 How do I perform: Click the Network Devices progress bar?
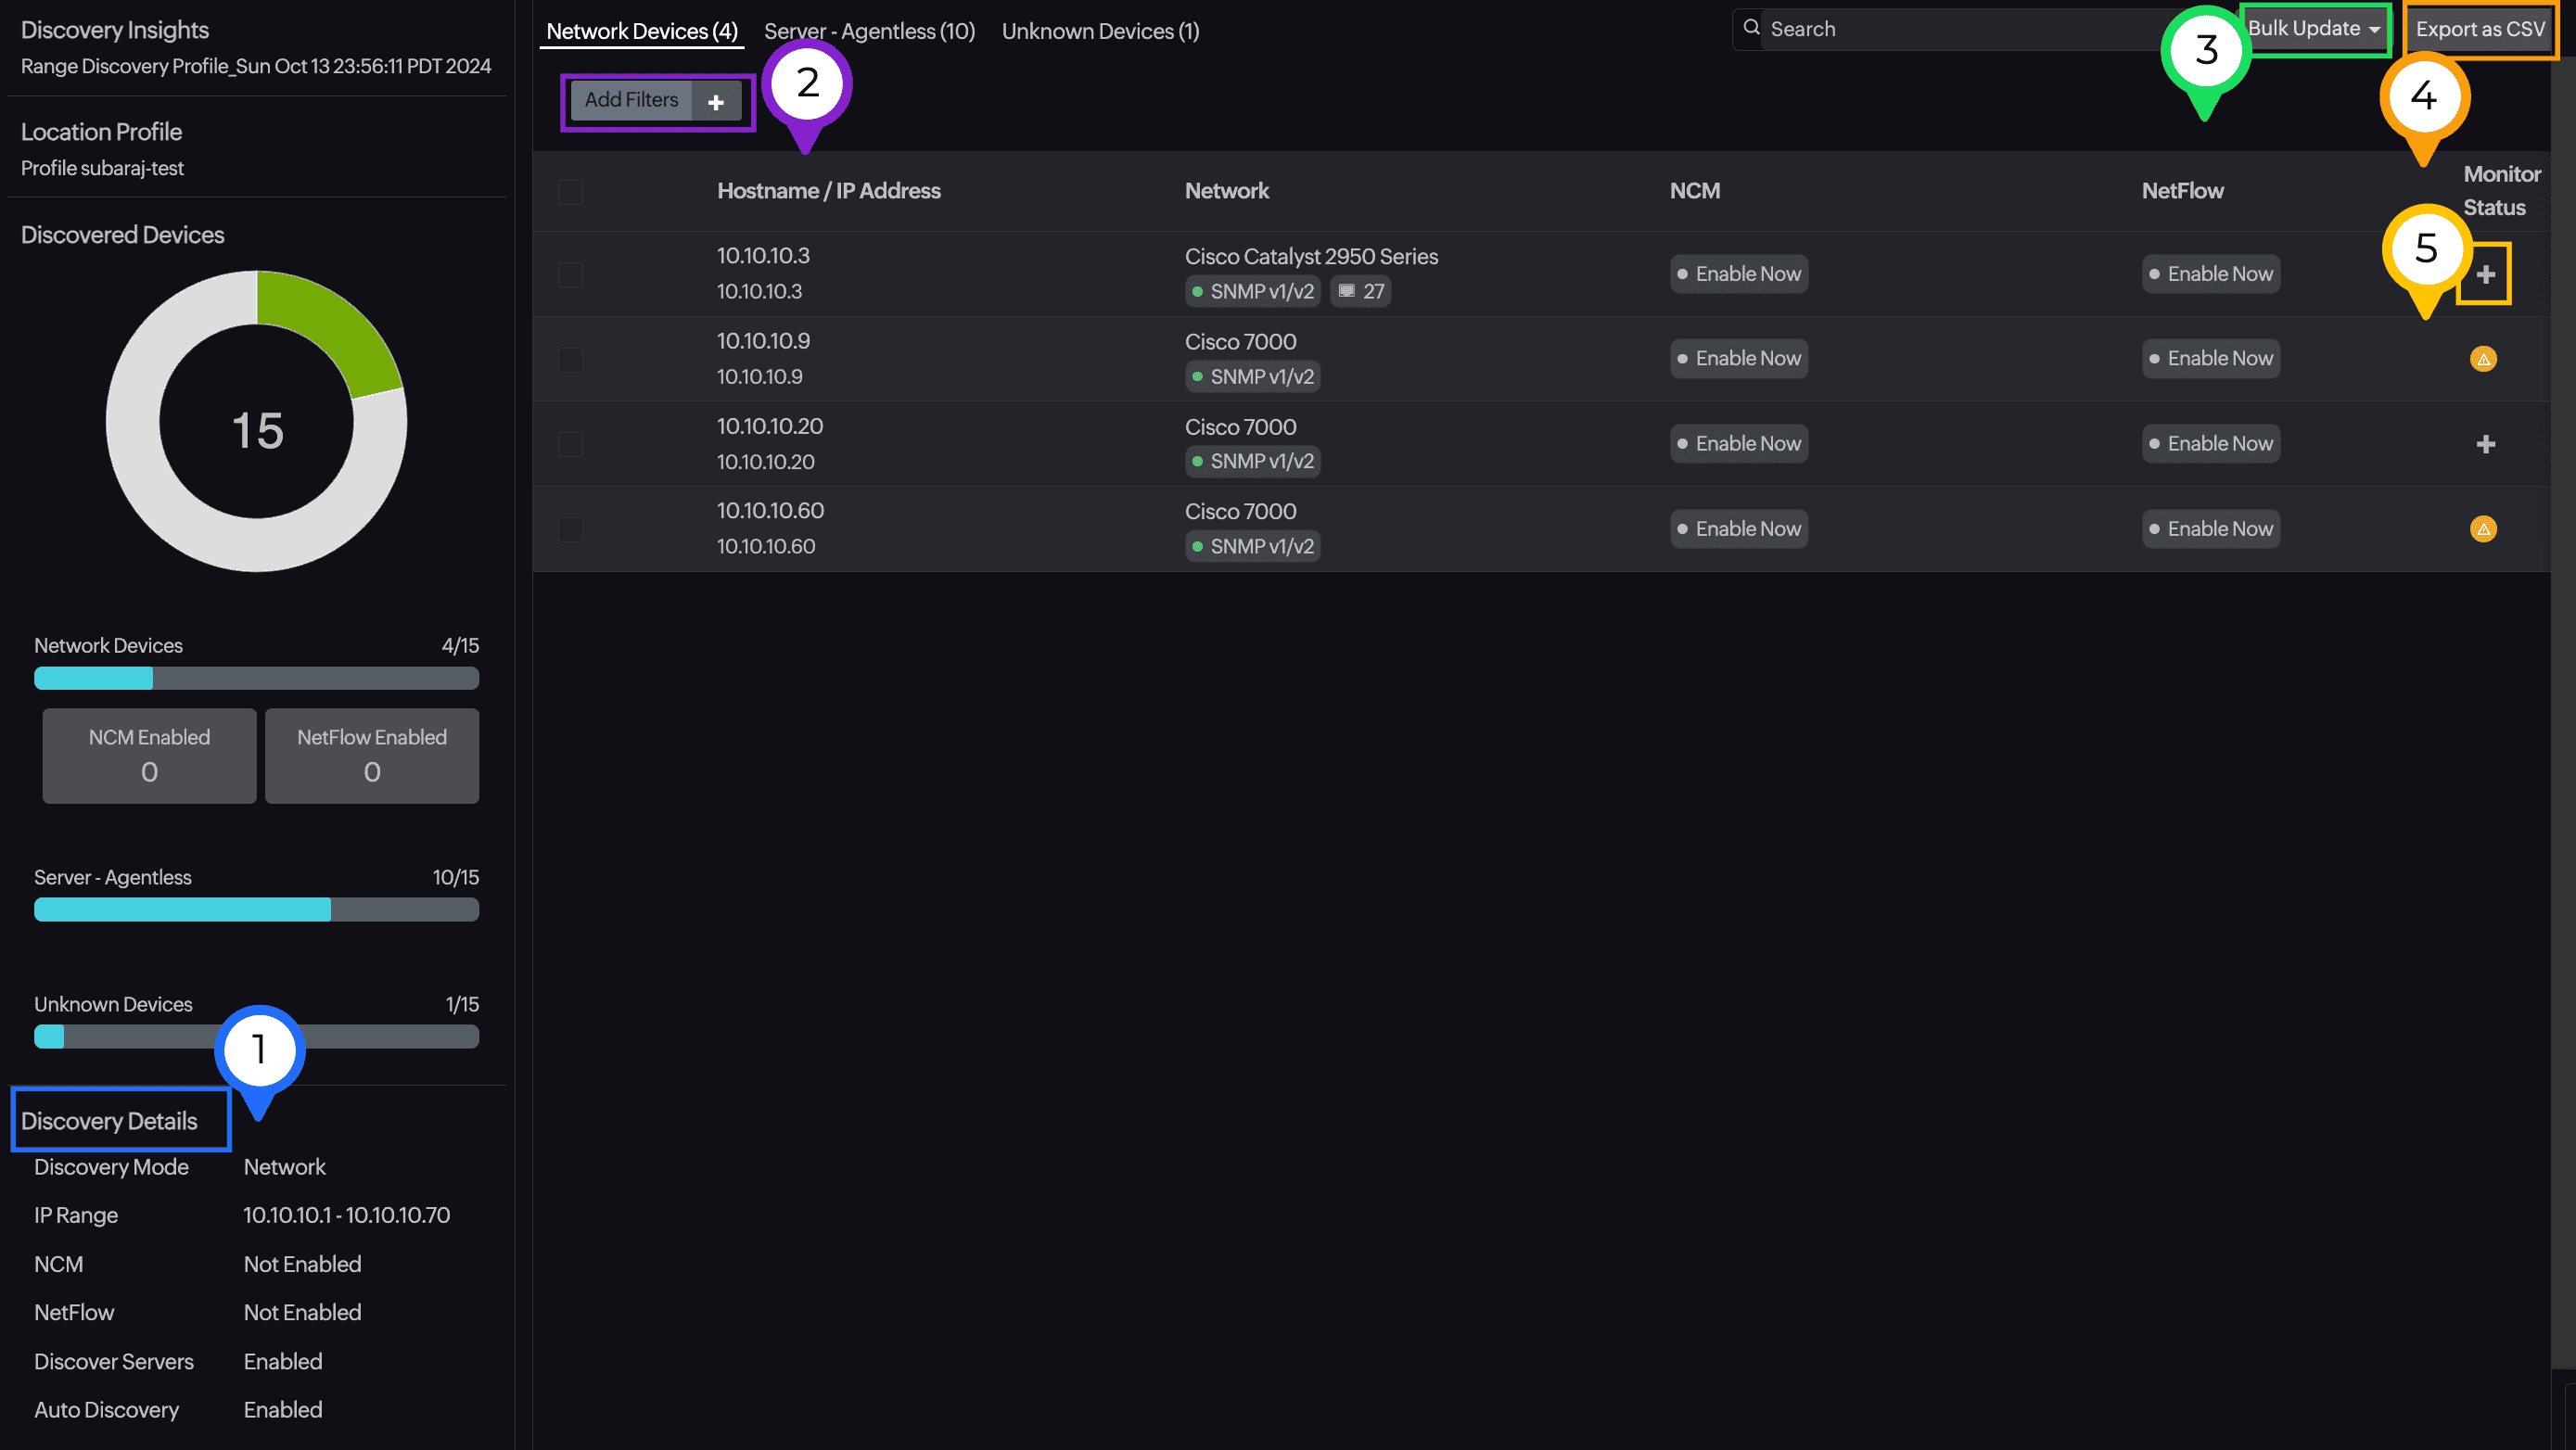257,678
